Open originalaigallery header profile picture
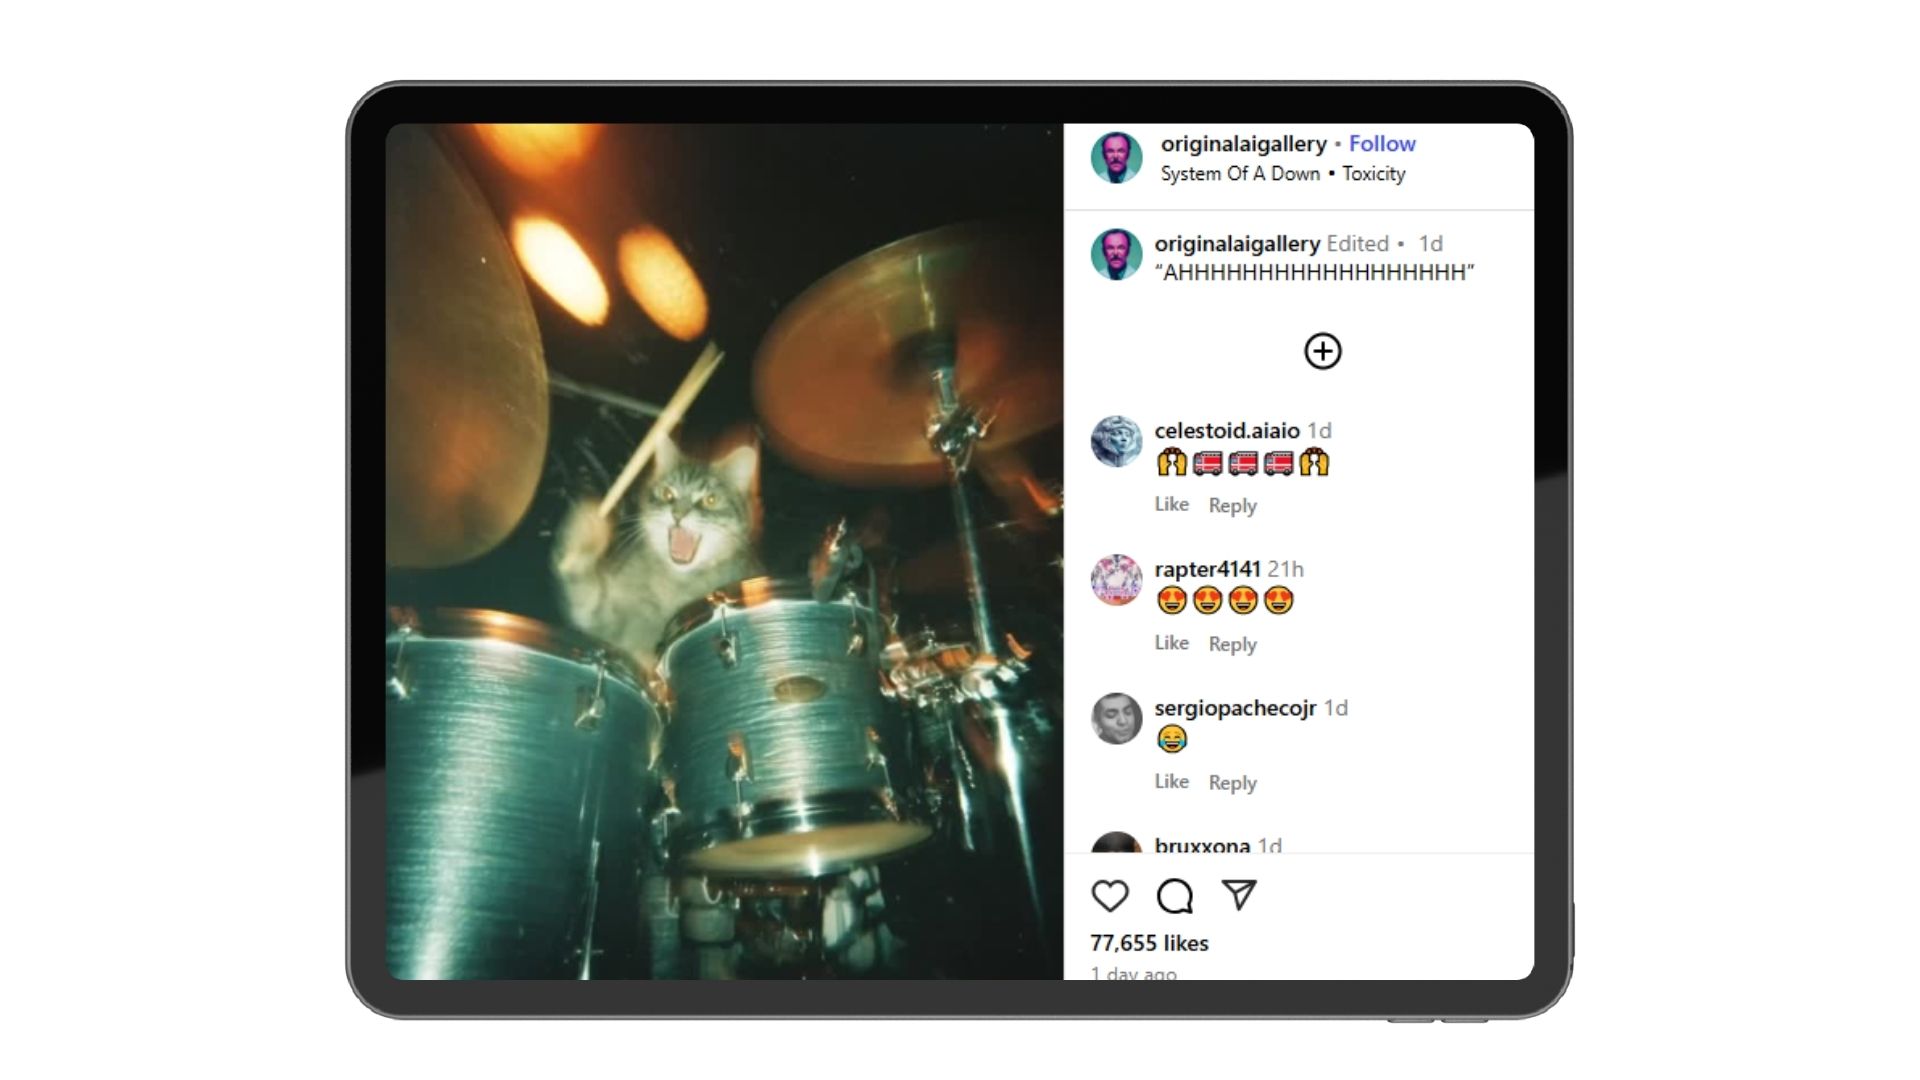 pyautogui.click(x=1116, y=158)
